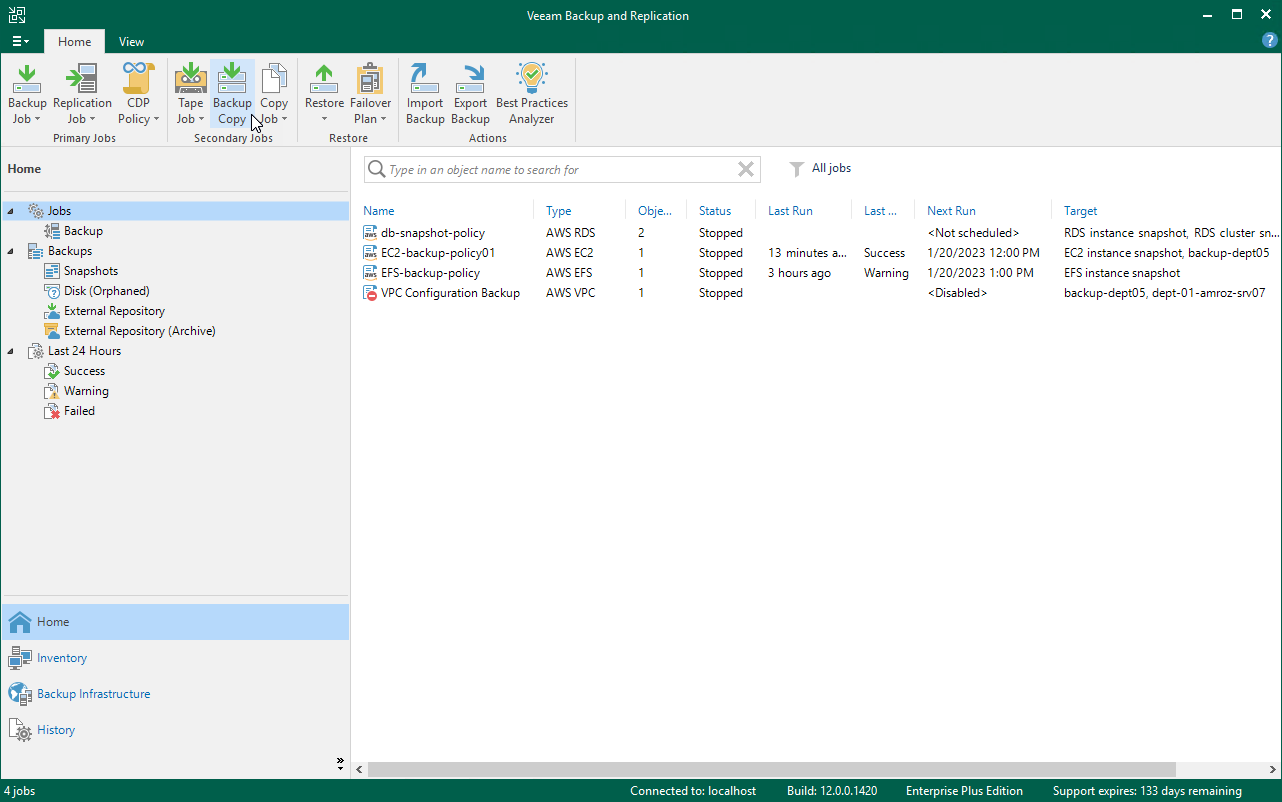Viewport: 1282px width, 802px height.
Task: Select Success under Last 24 Hours
Action: tap(84, 371)
